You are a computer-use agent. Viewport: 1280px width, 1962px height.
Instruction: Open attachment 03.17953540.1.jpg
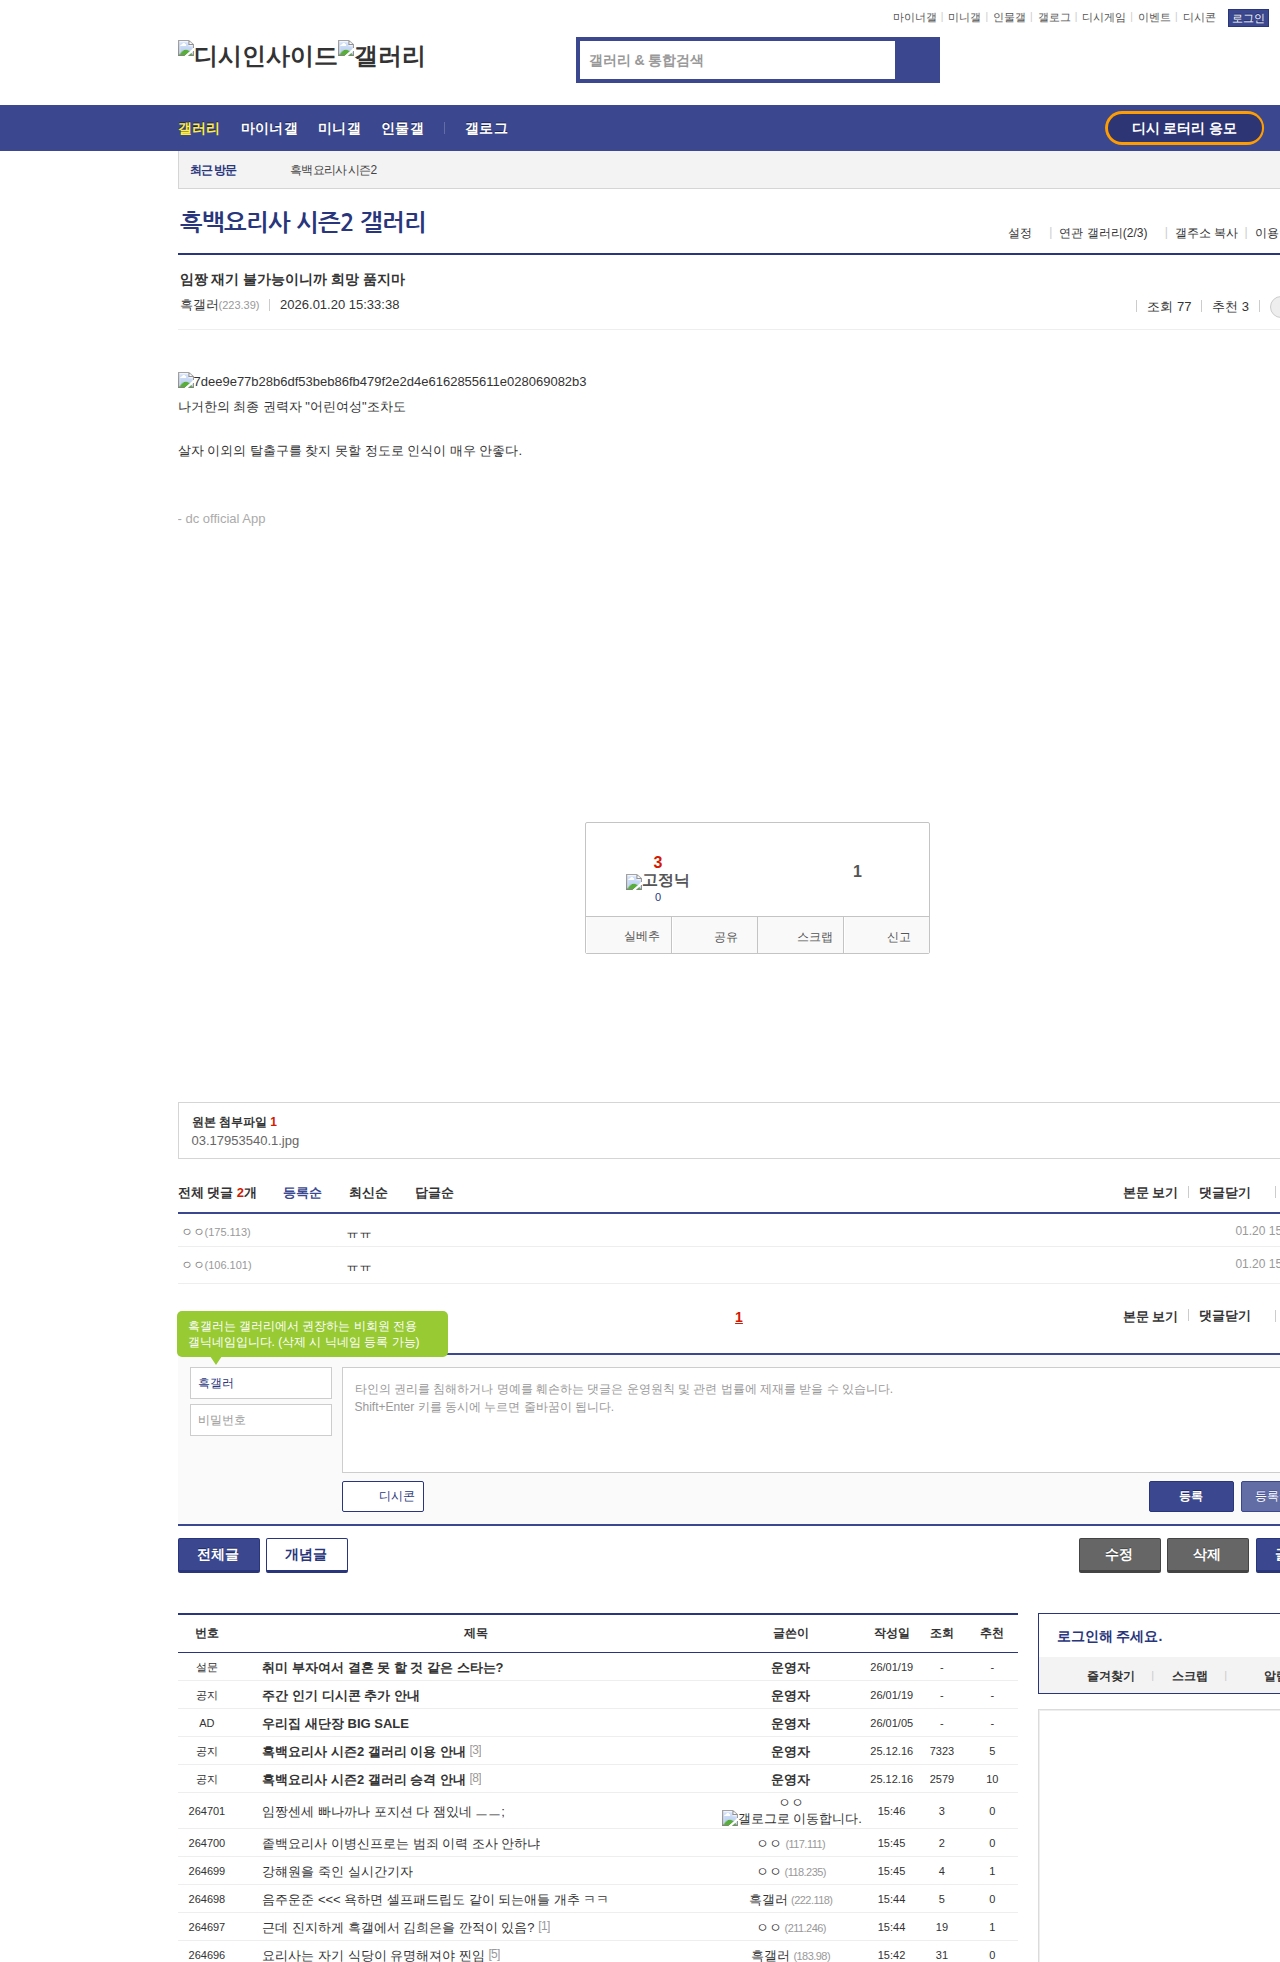pyautogui.click(x=245, y=1140)
